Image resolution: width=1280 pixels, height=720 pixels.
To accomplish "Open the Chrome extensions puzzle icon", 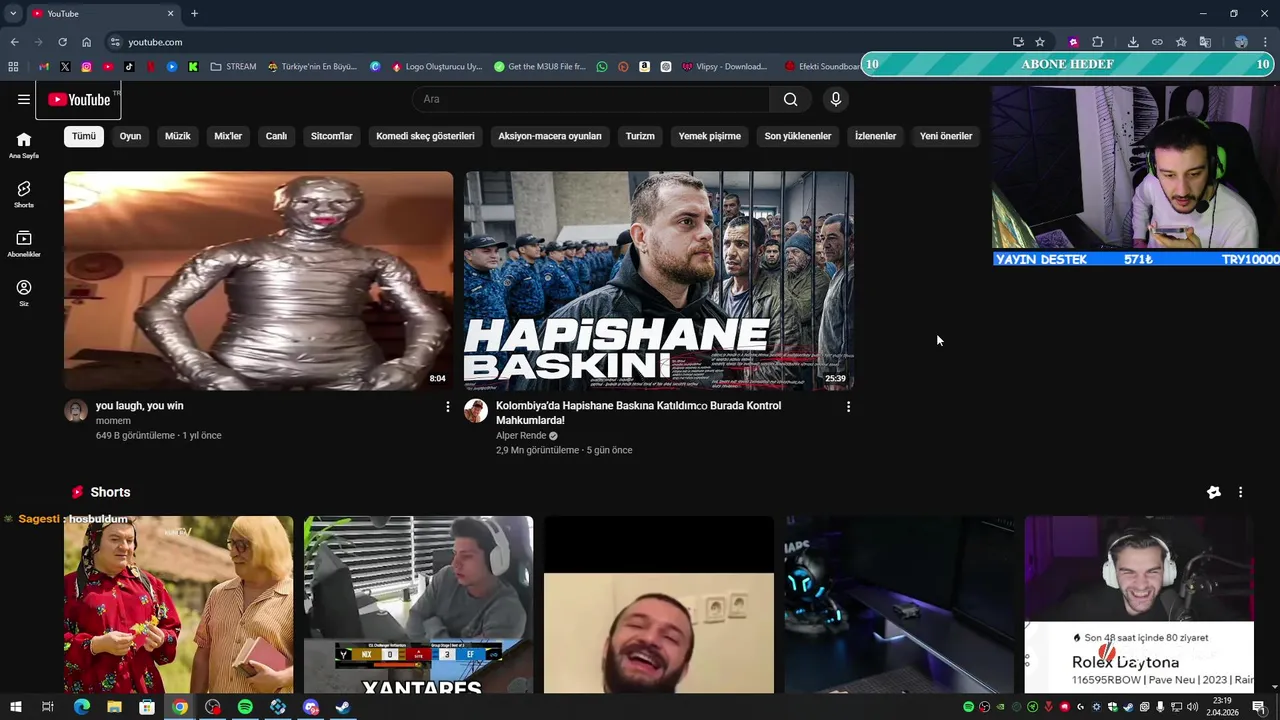I will tap(1097, 42).
